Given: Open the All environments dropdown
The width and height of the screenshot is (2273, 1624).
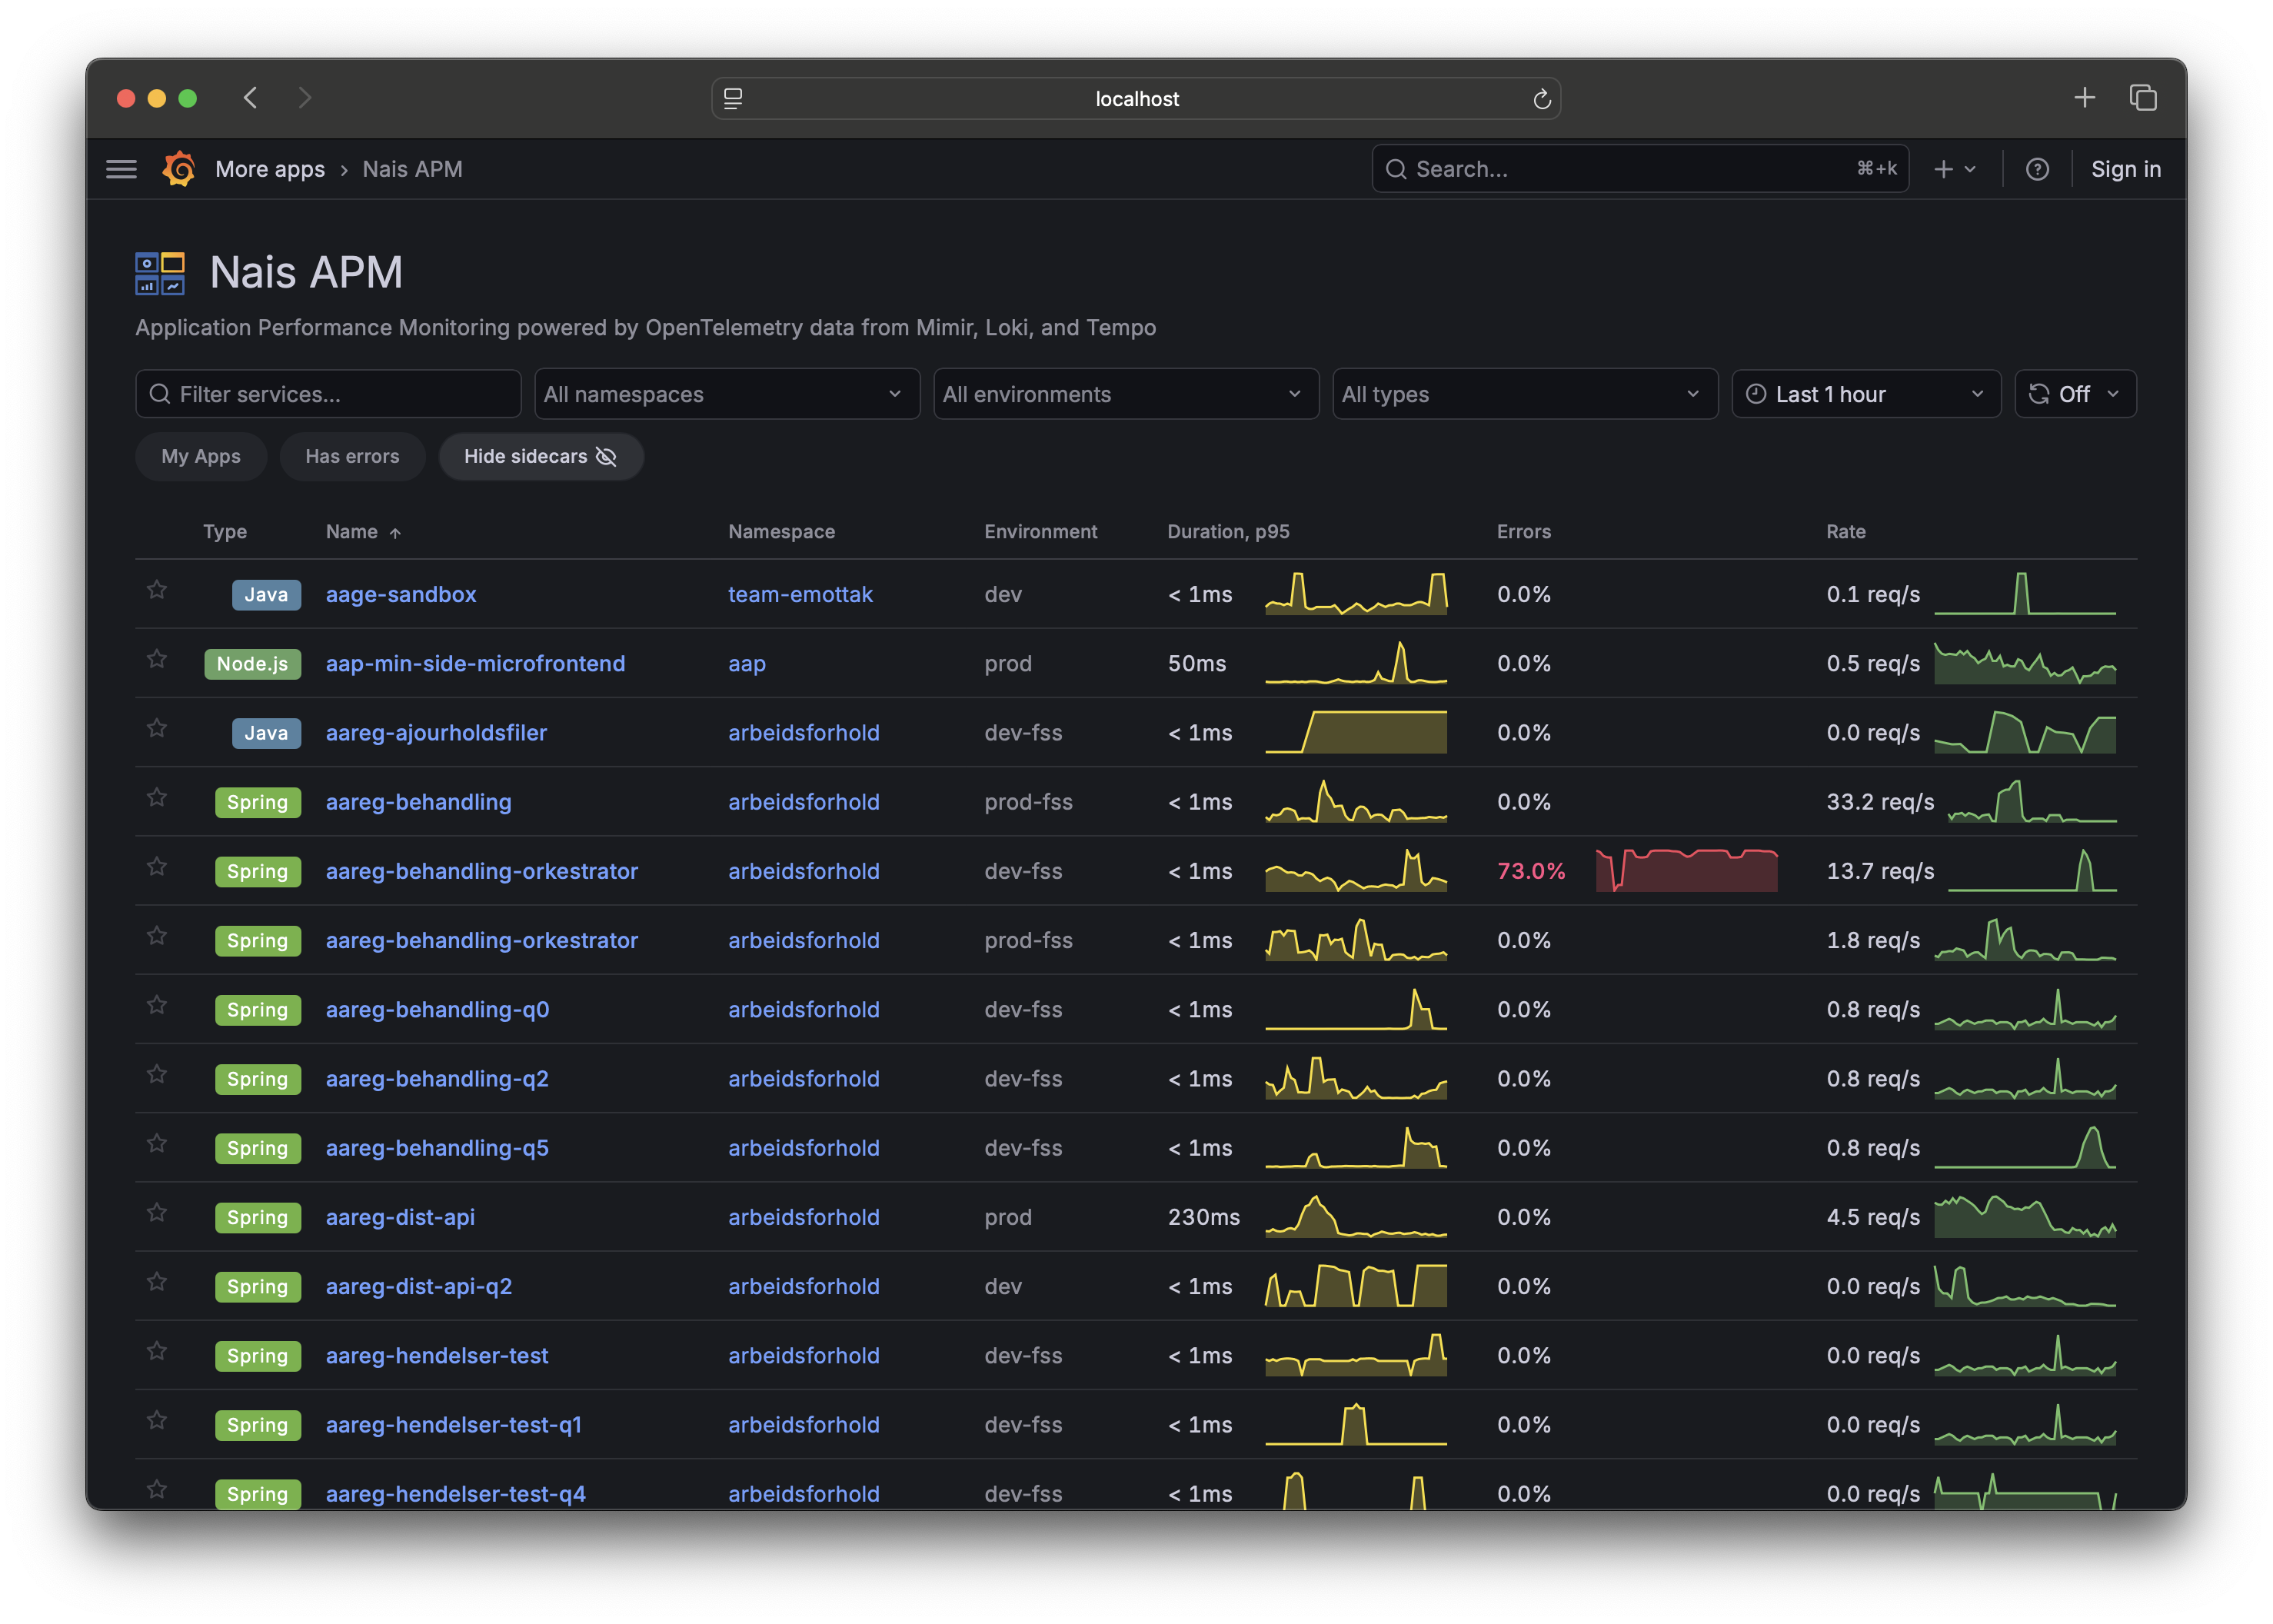Looking at the screenshot, I should (x=1125, y=394).
